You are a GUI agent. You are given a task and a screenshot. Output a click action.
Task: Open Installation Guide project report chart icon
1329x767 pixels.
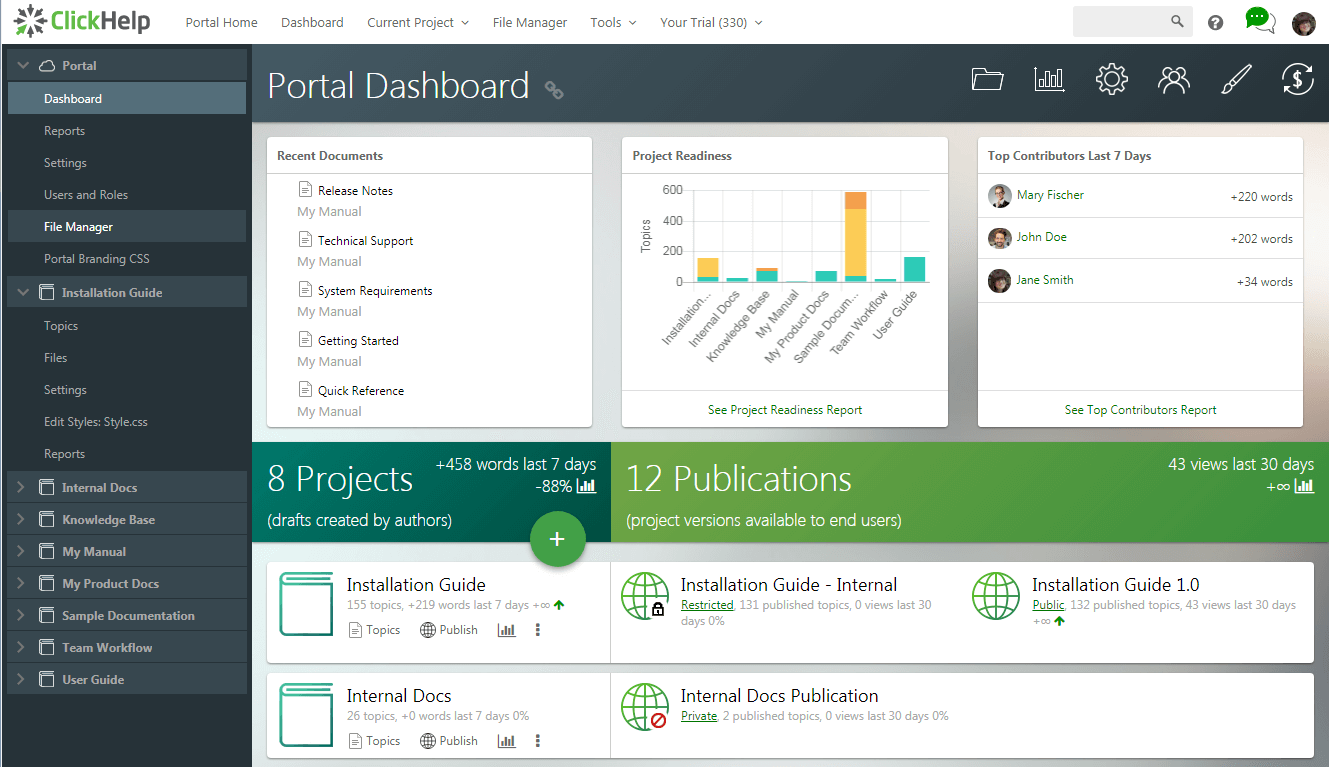tap(506, 630)
